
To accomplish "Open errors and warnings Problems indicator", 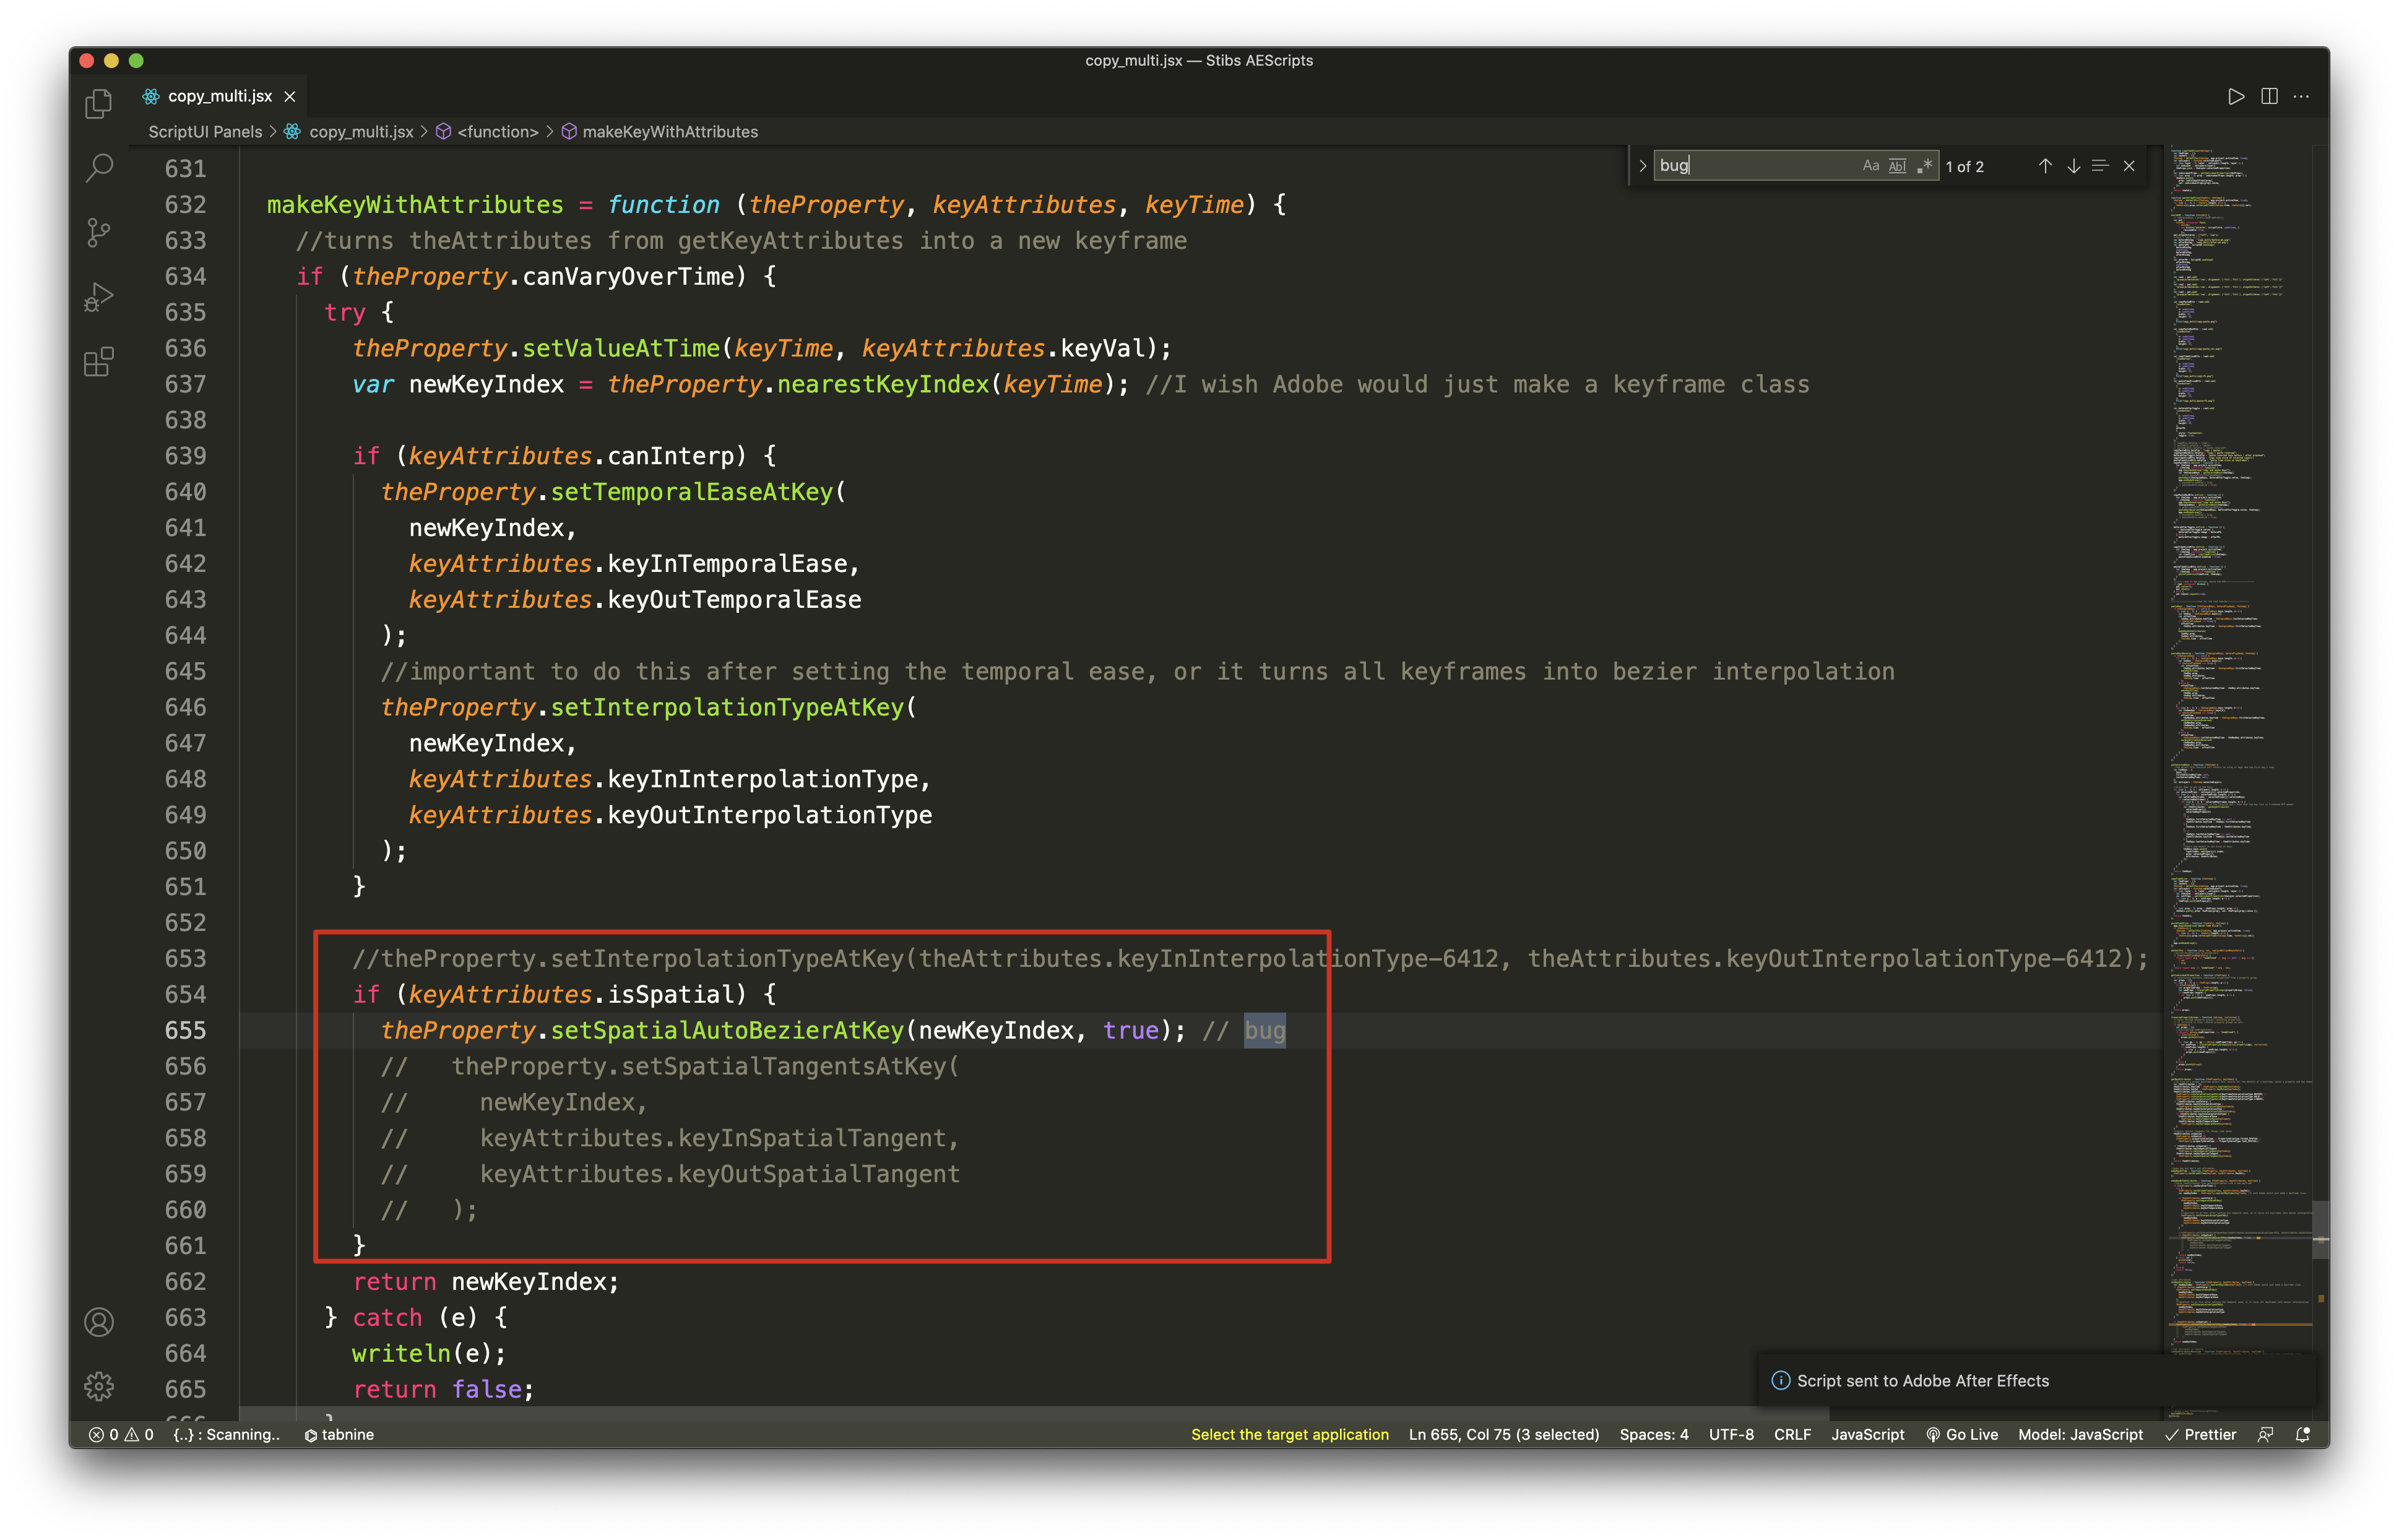I will point(121,1434).
